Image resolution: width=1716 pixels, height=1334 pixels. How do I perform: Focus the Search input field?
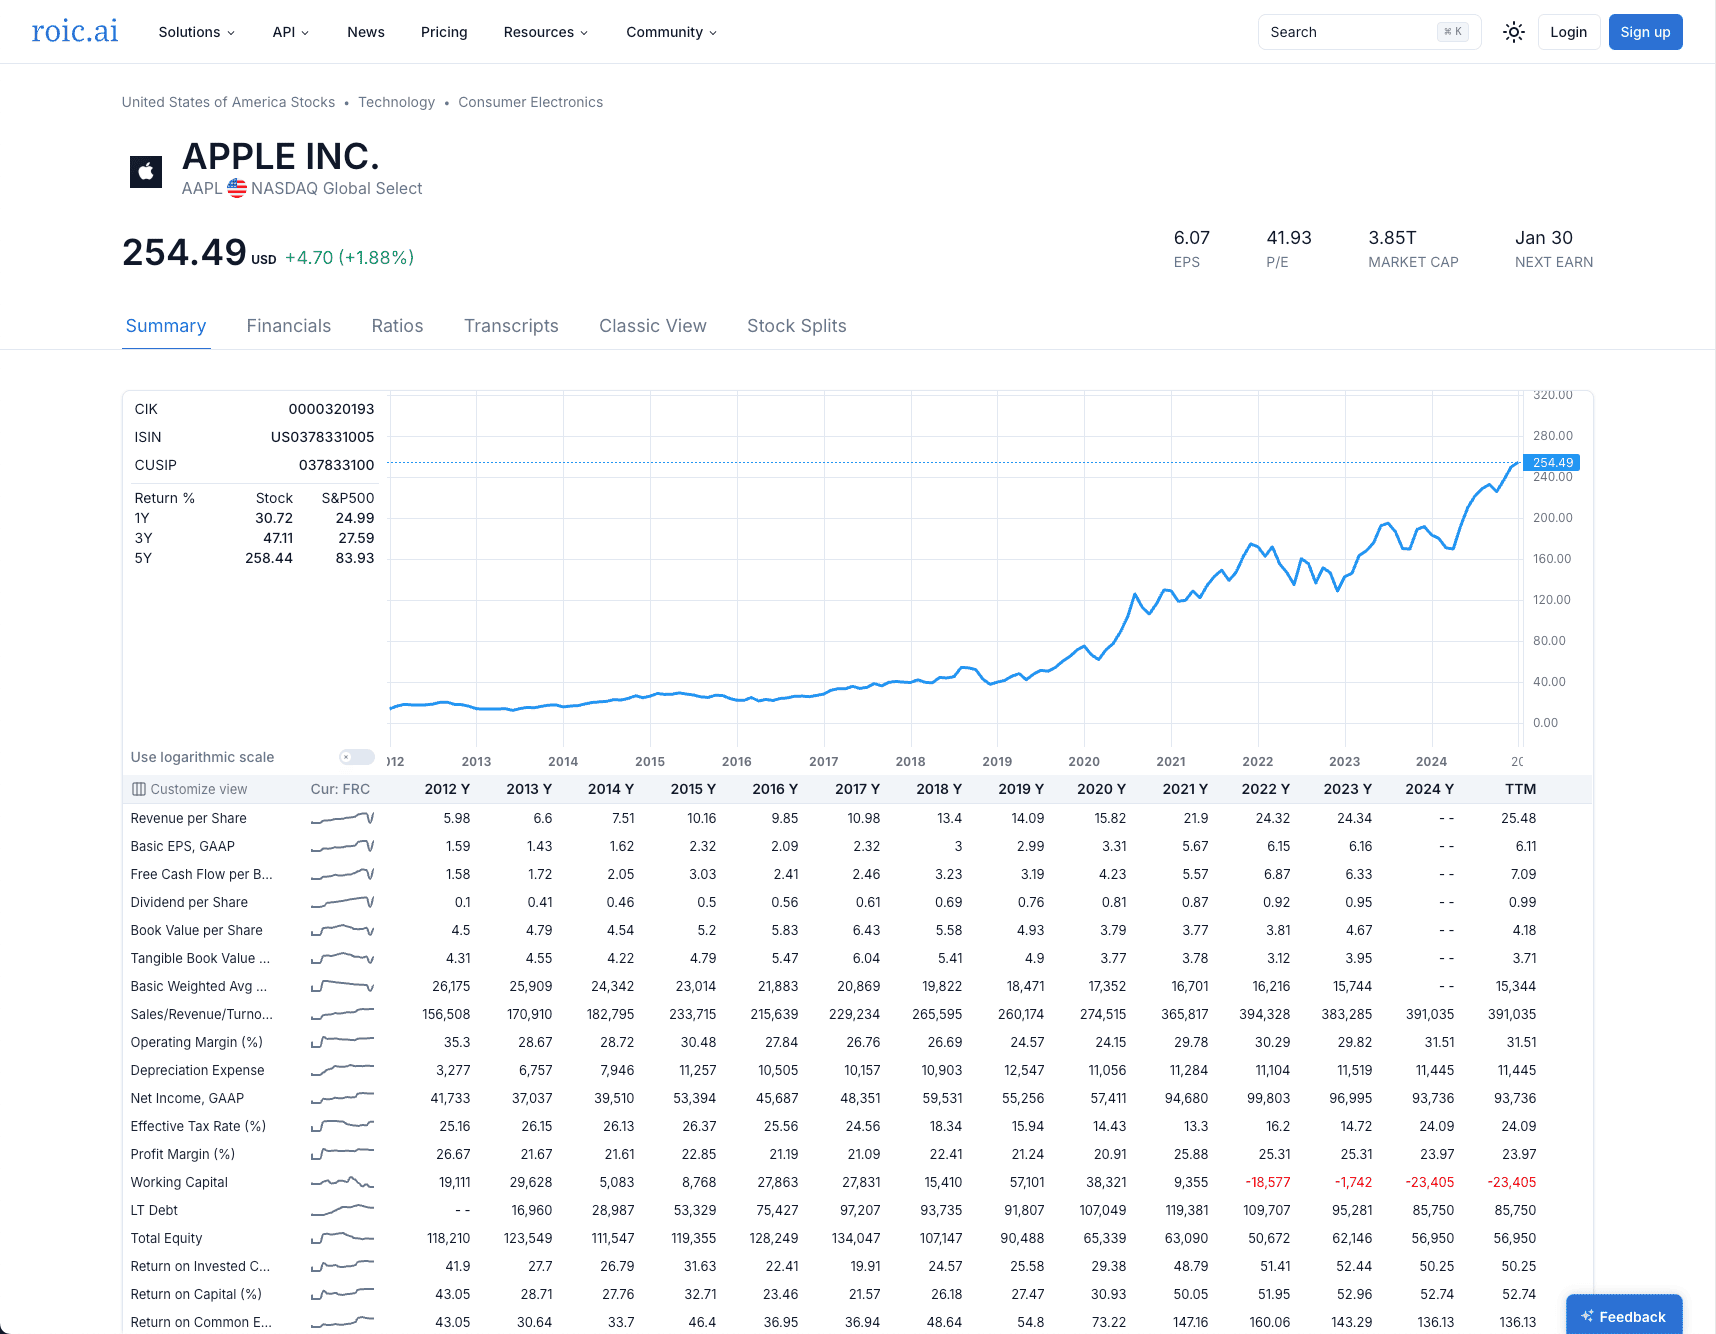pyautogui.click(x=1370, y=32)
